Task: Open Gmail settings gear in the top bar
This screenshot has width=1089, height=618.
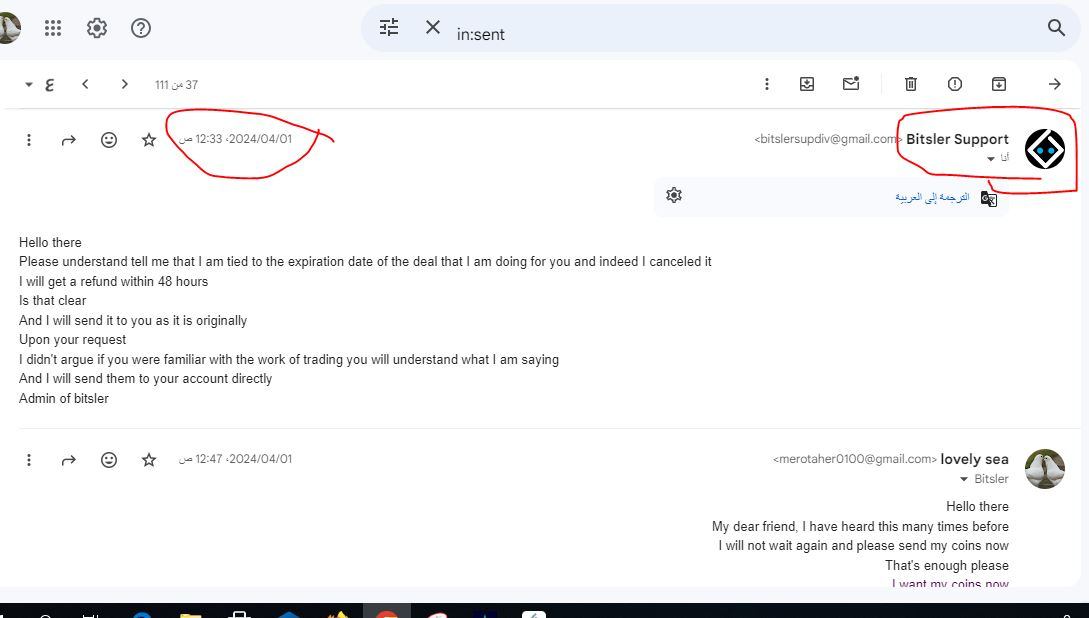Action: (97, 28)
